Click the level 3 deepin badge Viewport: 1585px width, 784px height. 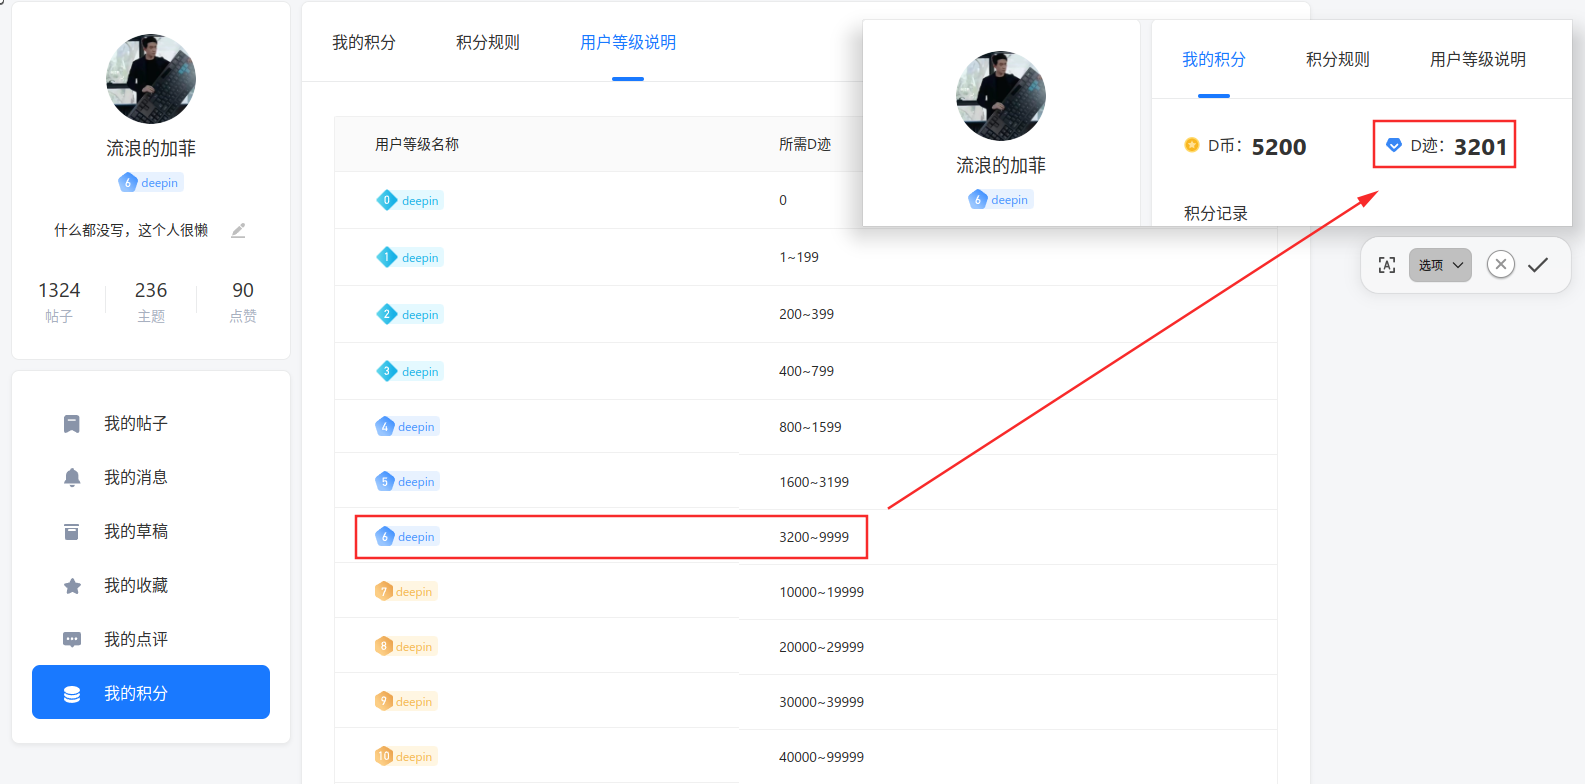pyautogui.click(x=410, y=371)
